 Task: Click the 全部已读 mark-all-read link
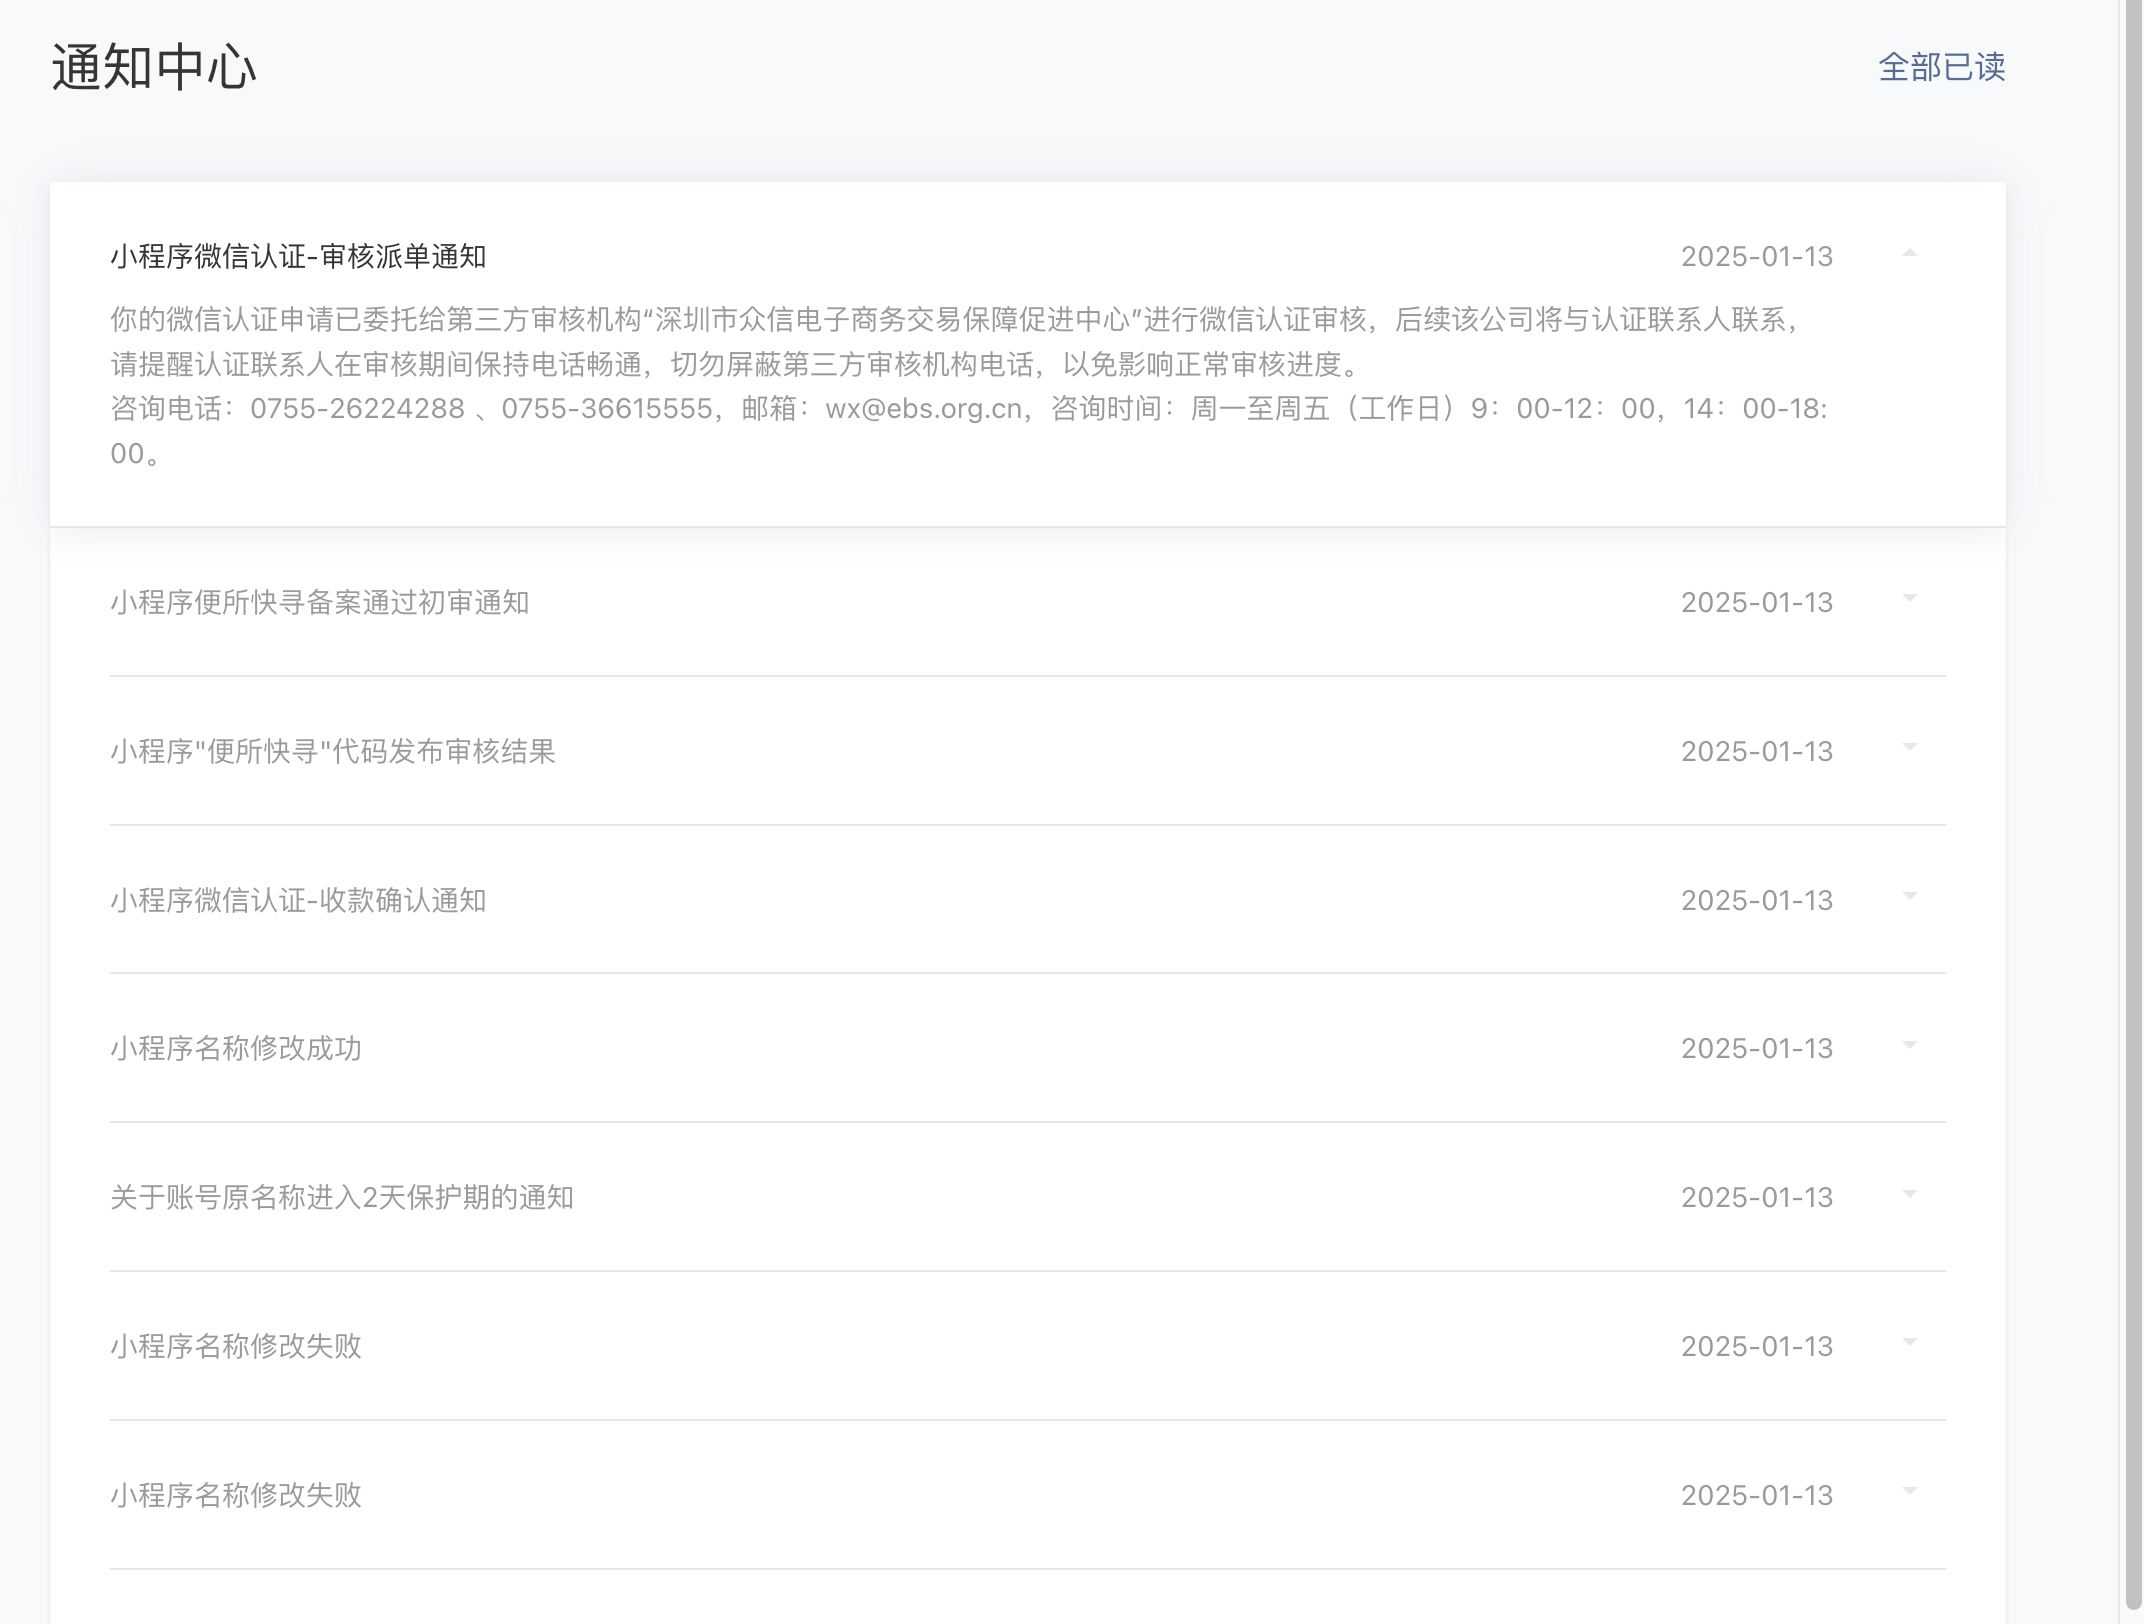(x=1941, y=67)
